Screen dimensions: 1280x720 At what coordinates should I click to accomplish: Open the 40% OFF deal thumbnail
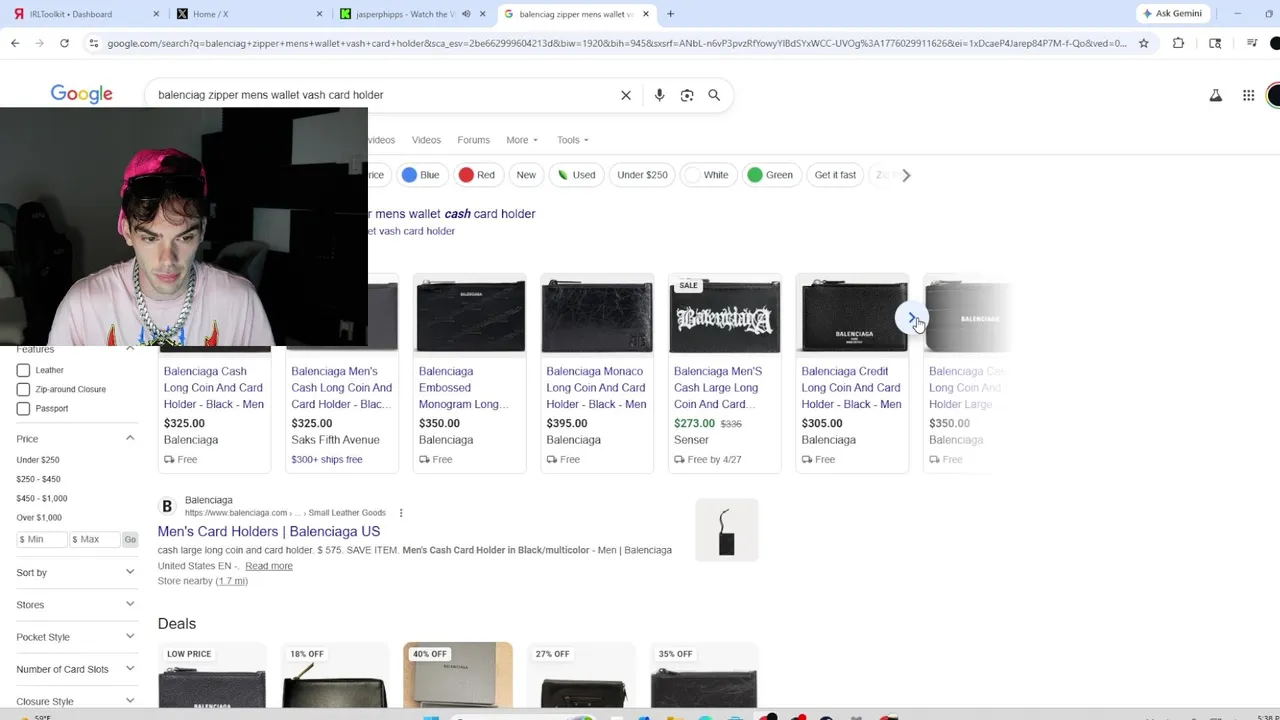click(x=458, y=675)
